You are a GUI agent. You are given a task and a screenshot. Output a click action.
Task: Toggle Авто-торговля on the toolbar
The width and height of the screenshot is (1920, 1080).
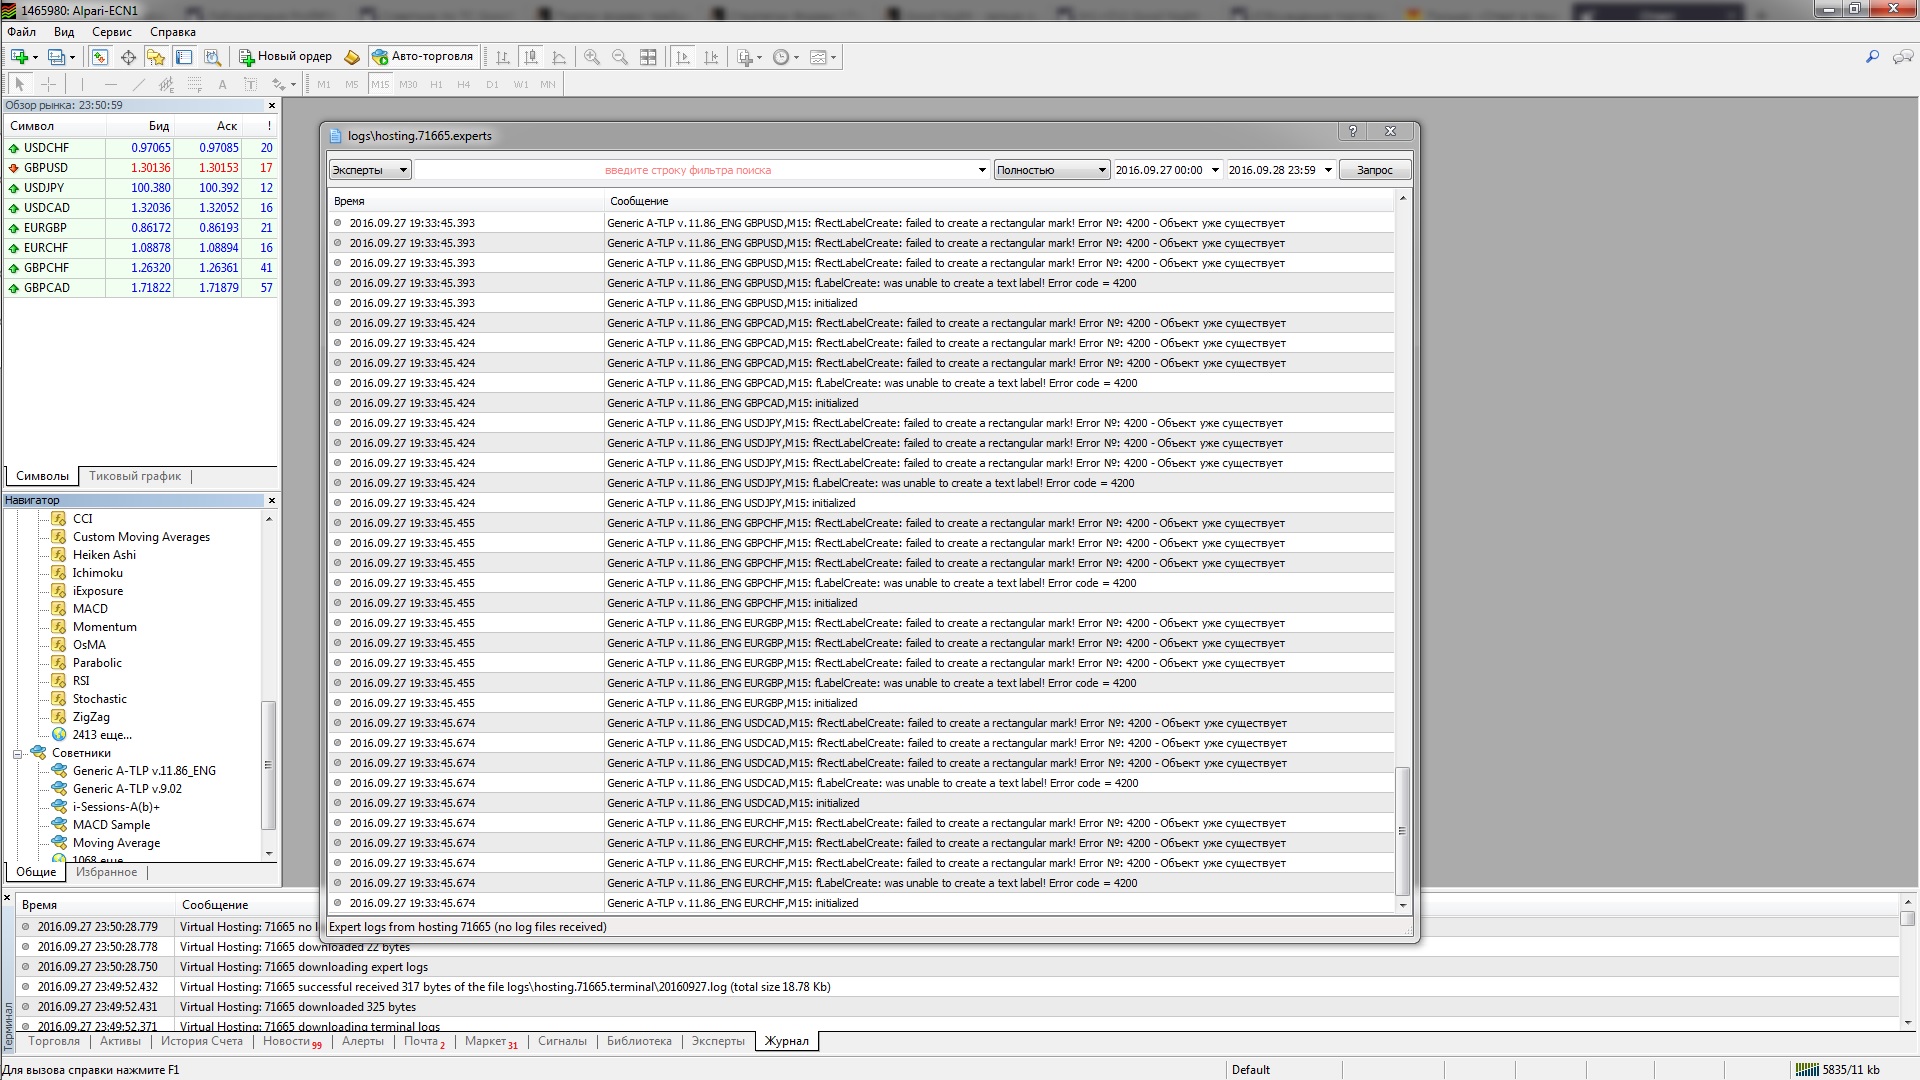coord(423,57)
